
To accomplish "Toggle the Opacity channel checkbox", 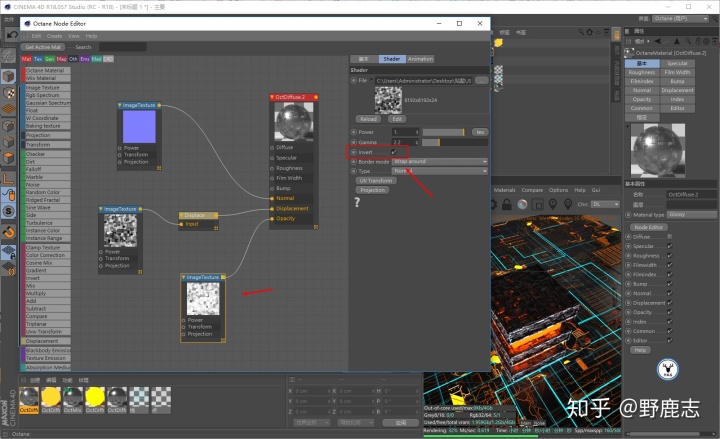I will point(669,312).
